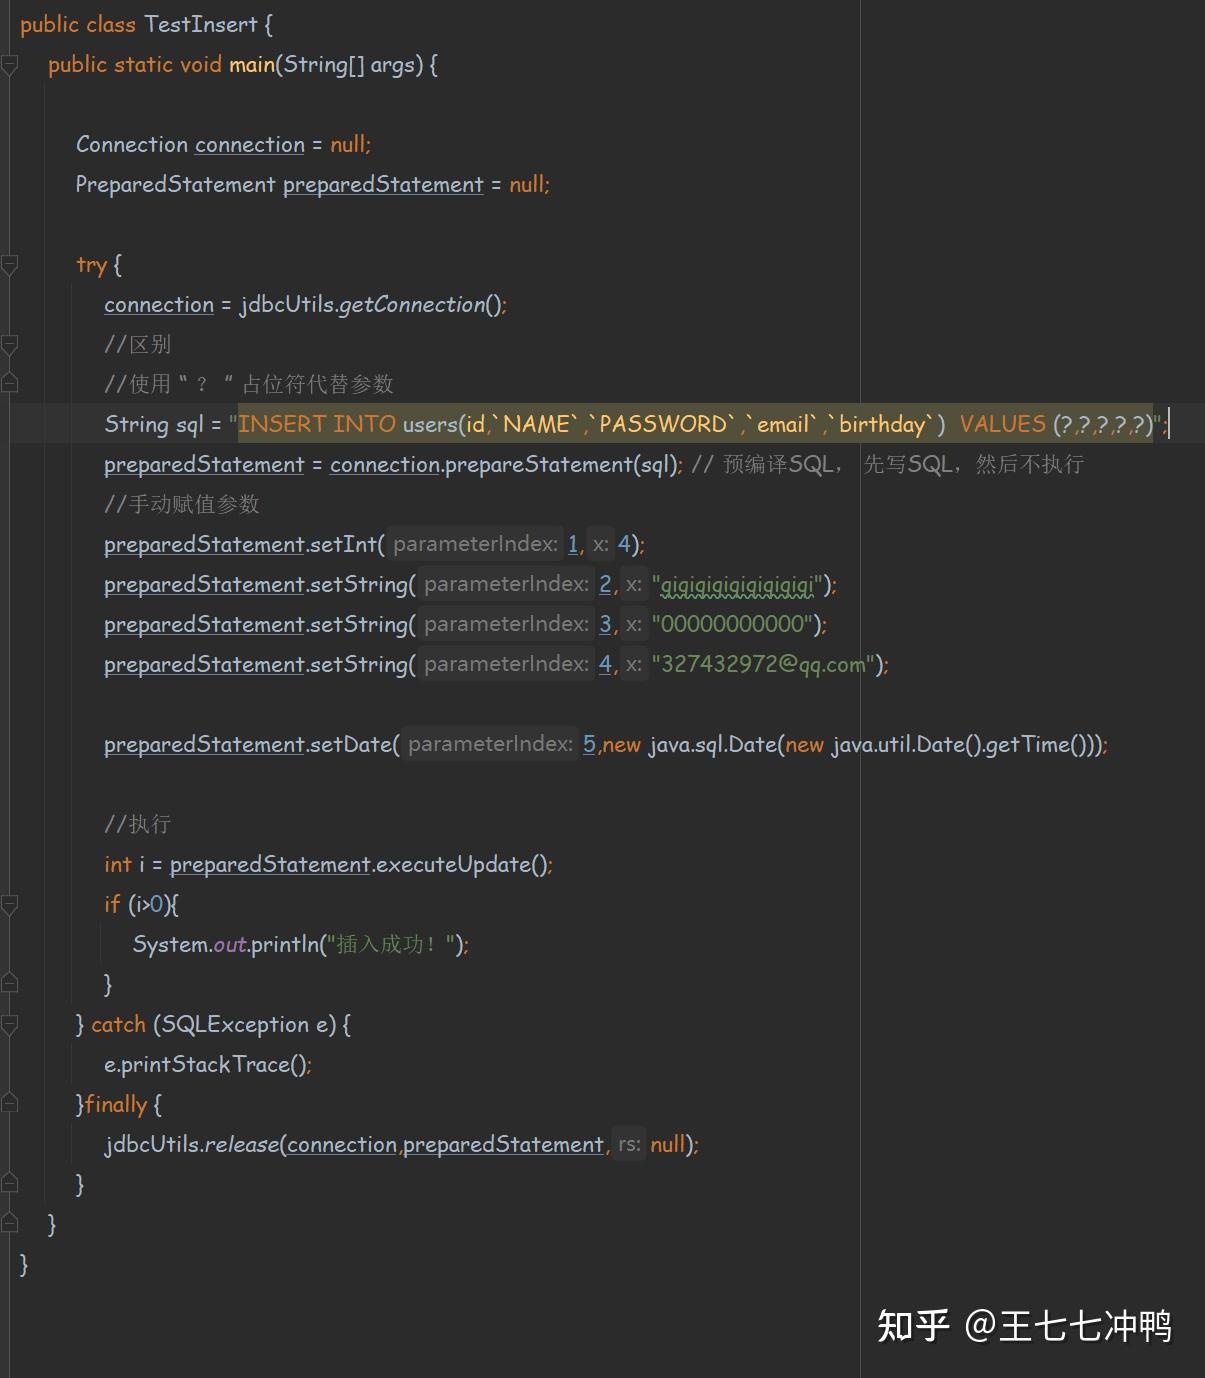Viewport: 1205px width, 1378px height.
Task: Click the i>0 condition
Action: click(x=149, y=904)
